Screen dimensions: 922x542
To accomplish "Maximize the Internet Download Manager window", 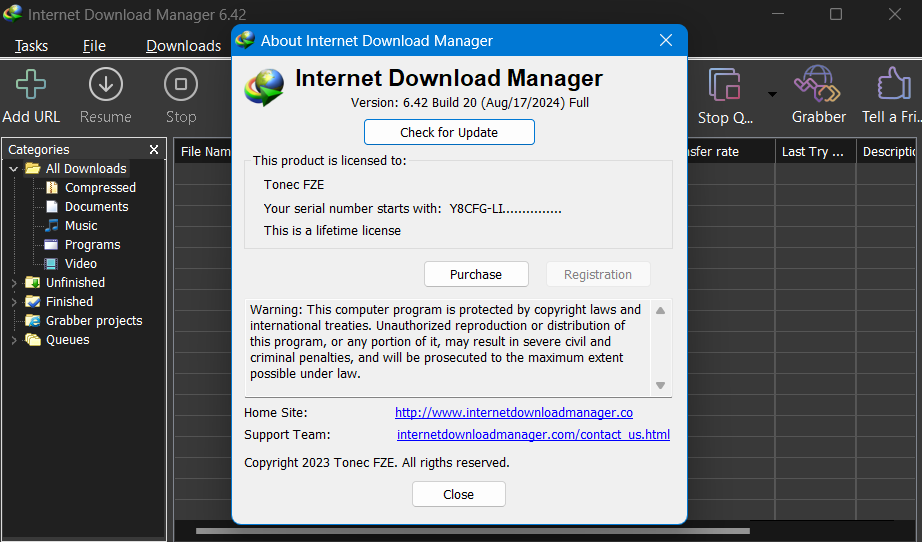I will pos(836,14).
